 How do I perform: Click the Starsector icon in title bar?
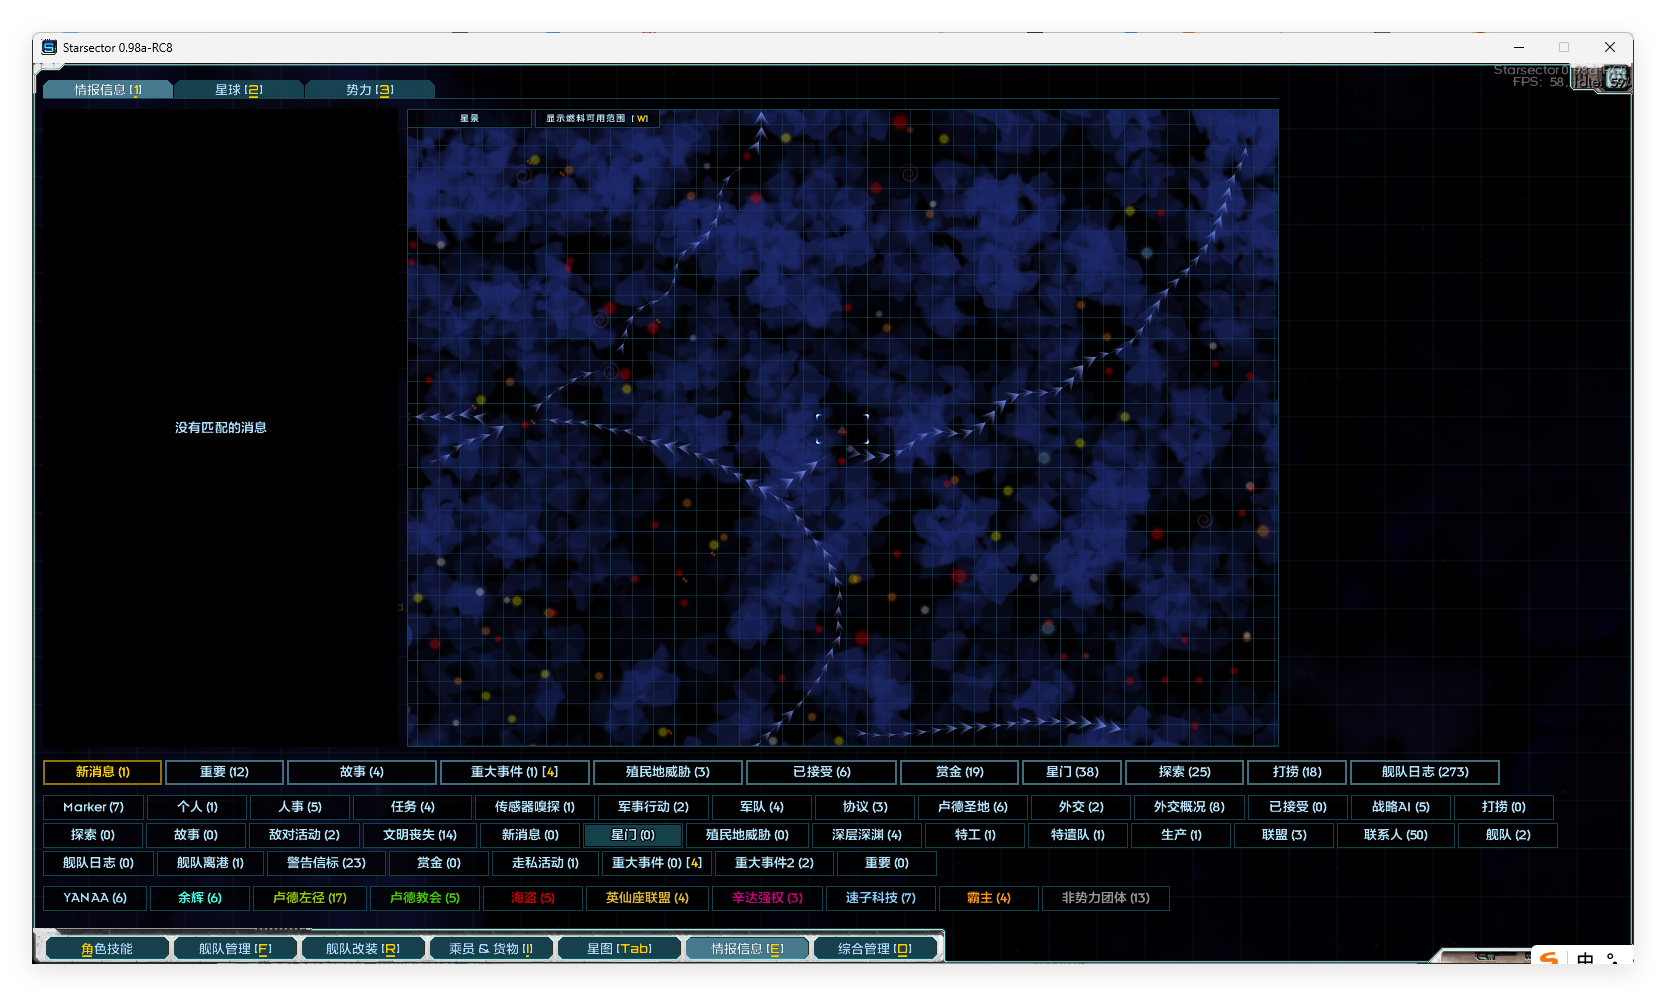(x=49, y=47)
